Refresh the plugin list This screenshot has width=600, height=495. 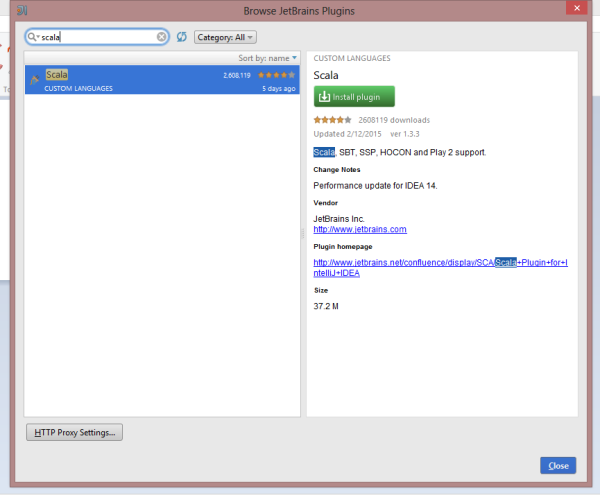point(181,37)
